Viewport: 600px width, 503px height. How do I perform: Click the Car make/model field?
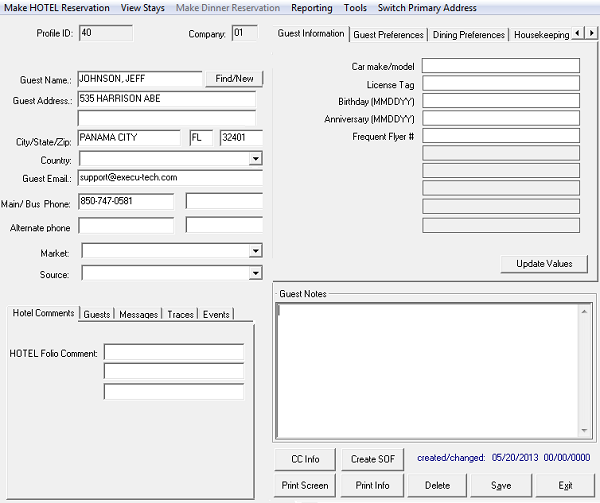[x=501, y=66]
